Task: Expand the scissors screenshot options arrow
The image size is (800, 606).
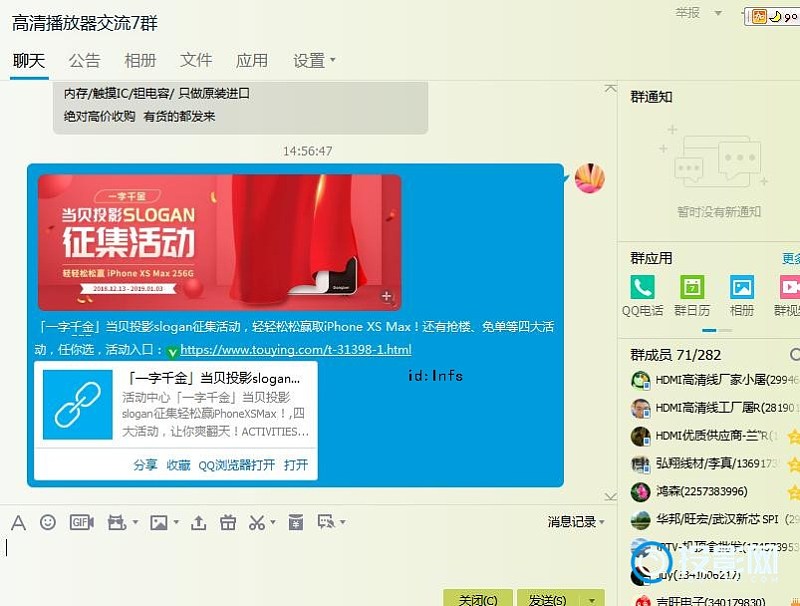Action: tap(273, 522)
